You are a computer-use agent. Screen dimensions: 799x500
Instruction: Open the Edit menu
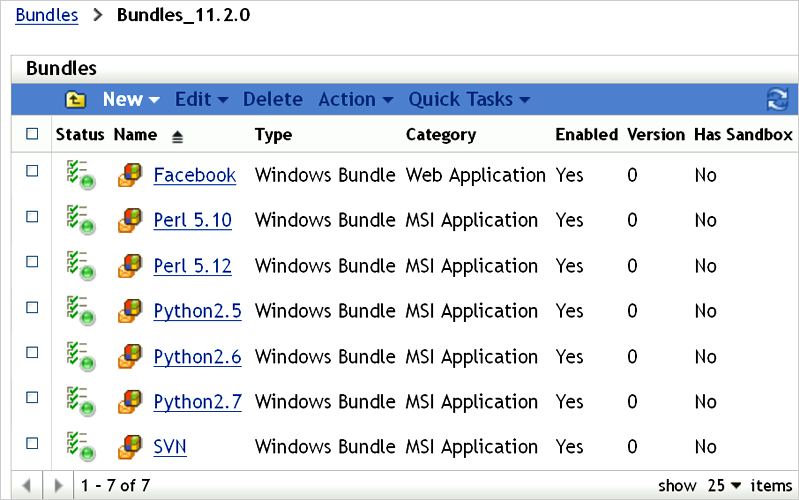(201, 99)
